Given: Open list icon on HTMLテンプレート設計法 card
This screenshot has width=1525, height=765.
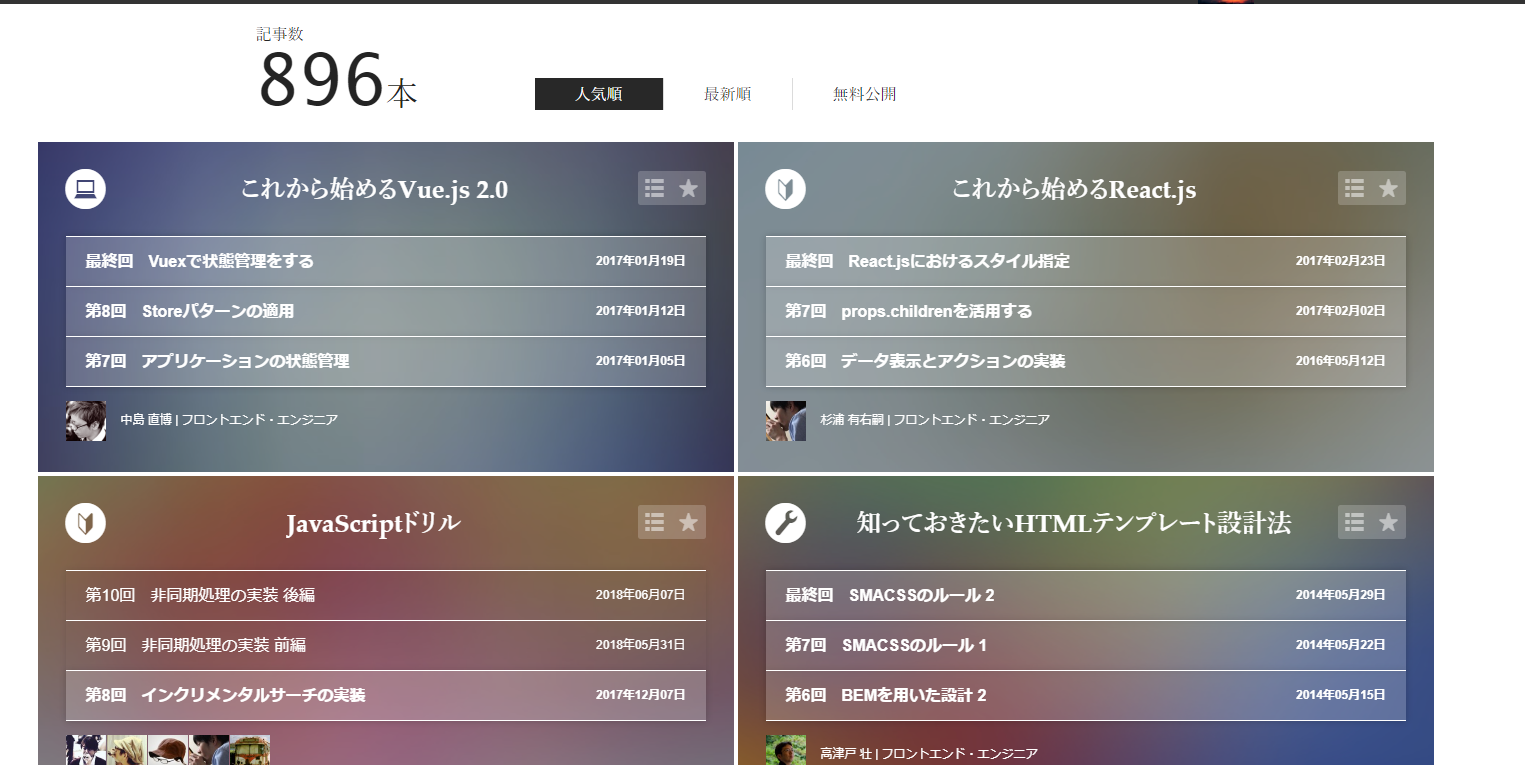Looking at the screenshot, I should pyautogui.click(x=1355, y=522).
